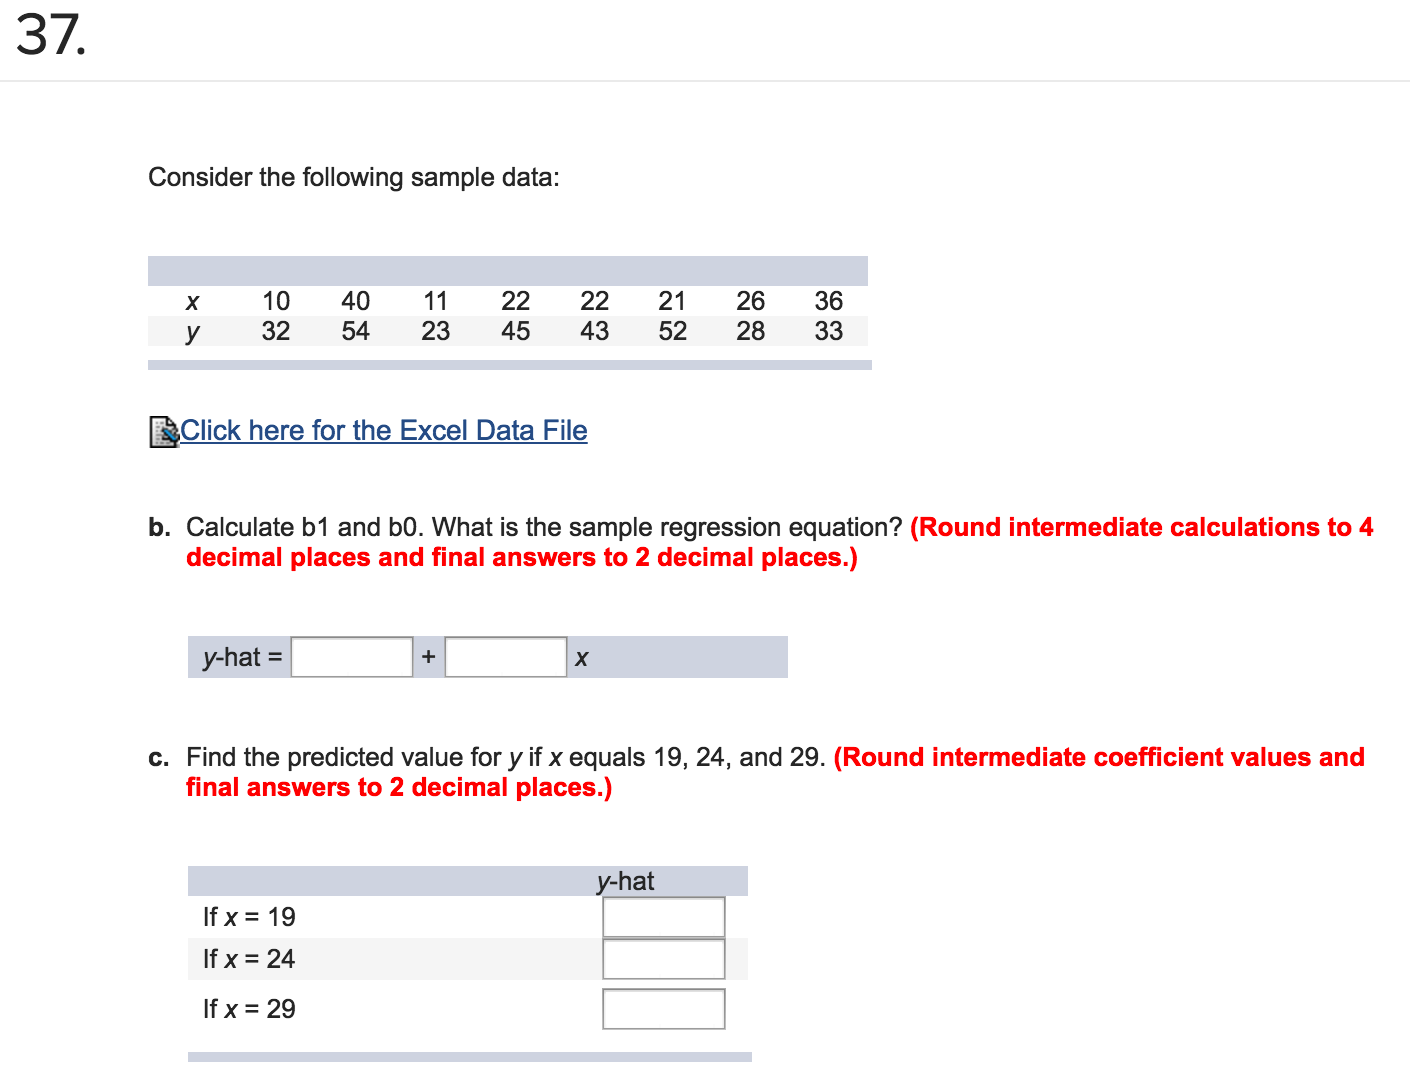Activate the y-hat input for x = 29
Viewport: 1410px width, 1080px height.
click(663, 1009)
